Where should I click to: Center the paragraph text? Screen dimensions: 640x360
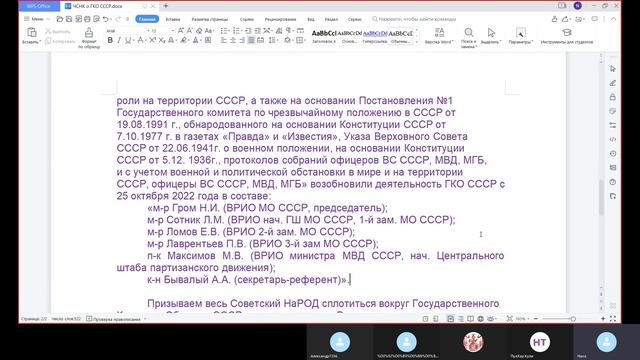click(233, 40)
